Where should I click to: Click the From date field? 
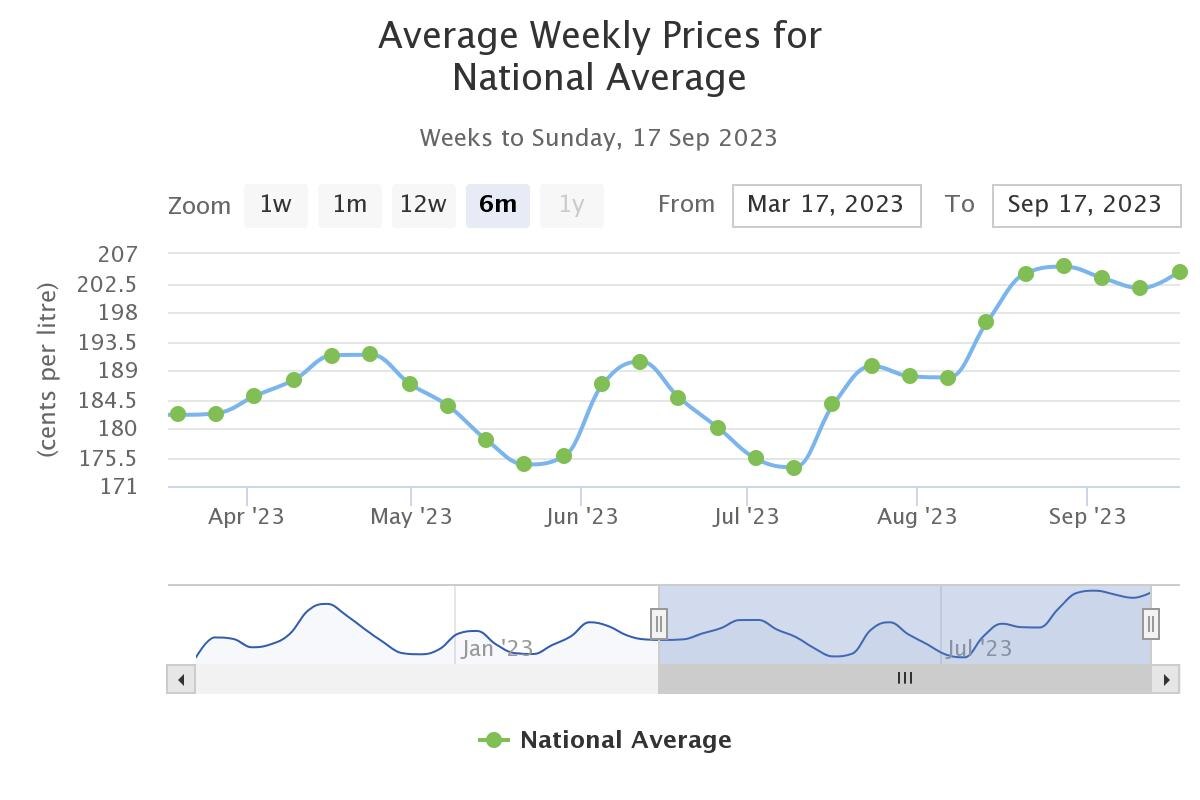pos(826,205)
